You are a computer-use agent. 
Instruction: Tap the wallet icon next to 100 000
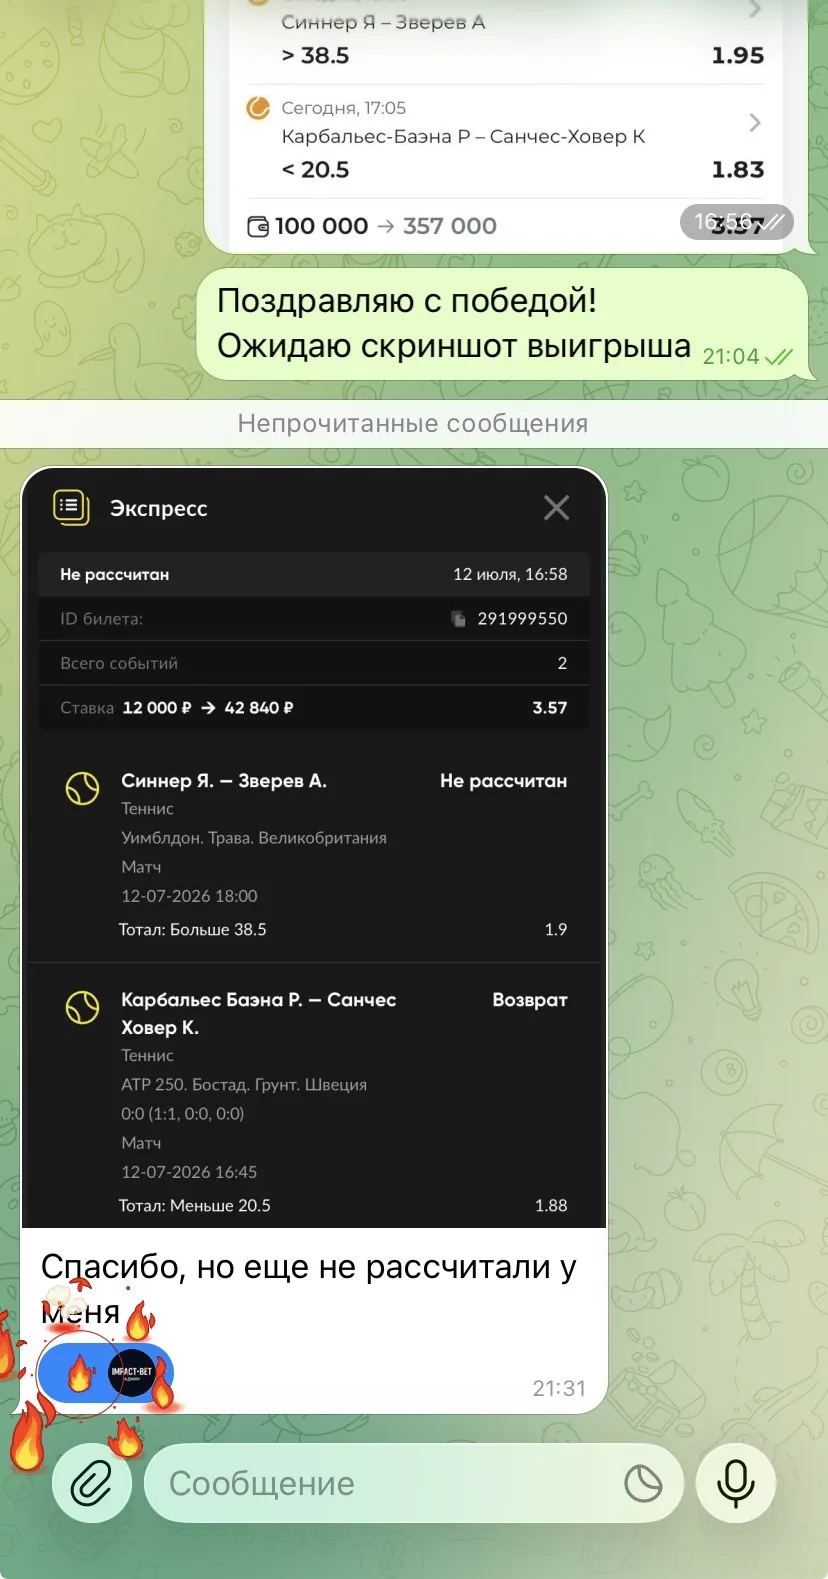(258, 227)
